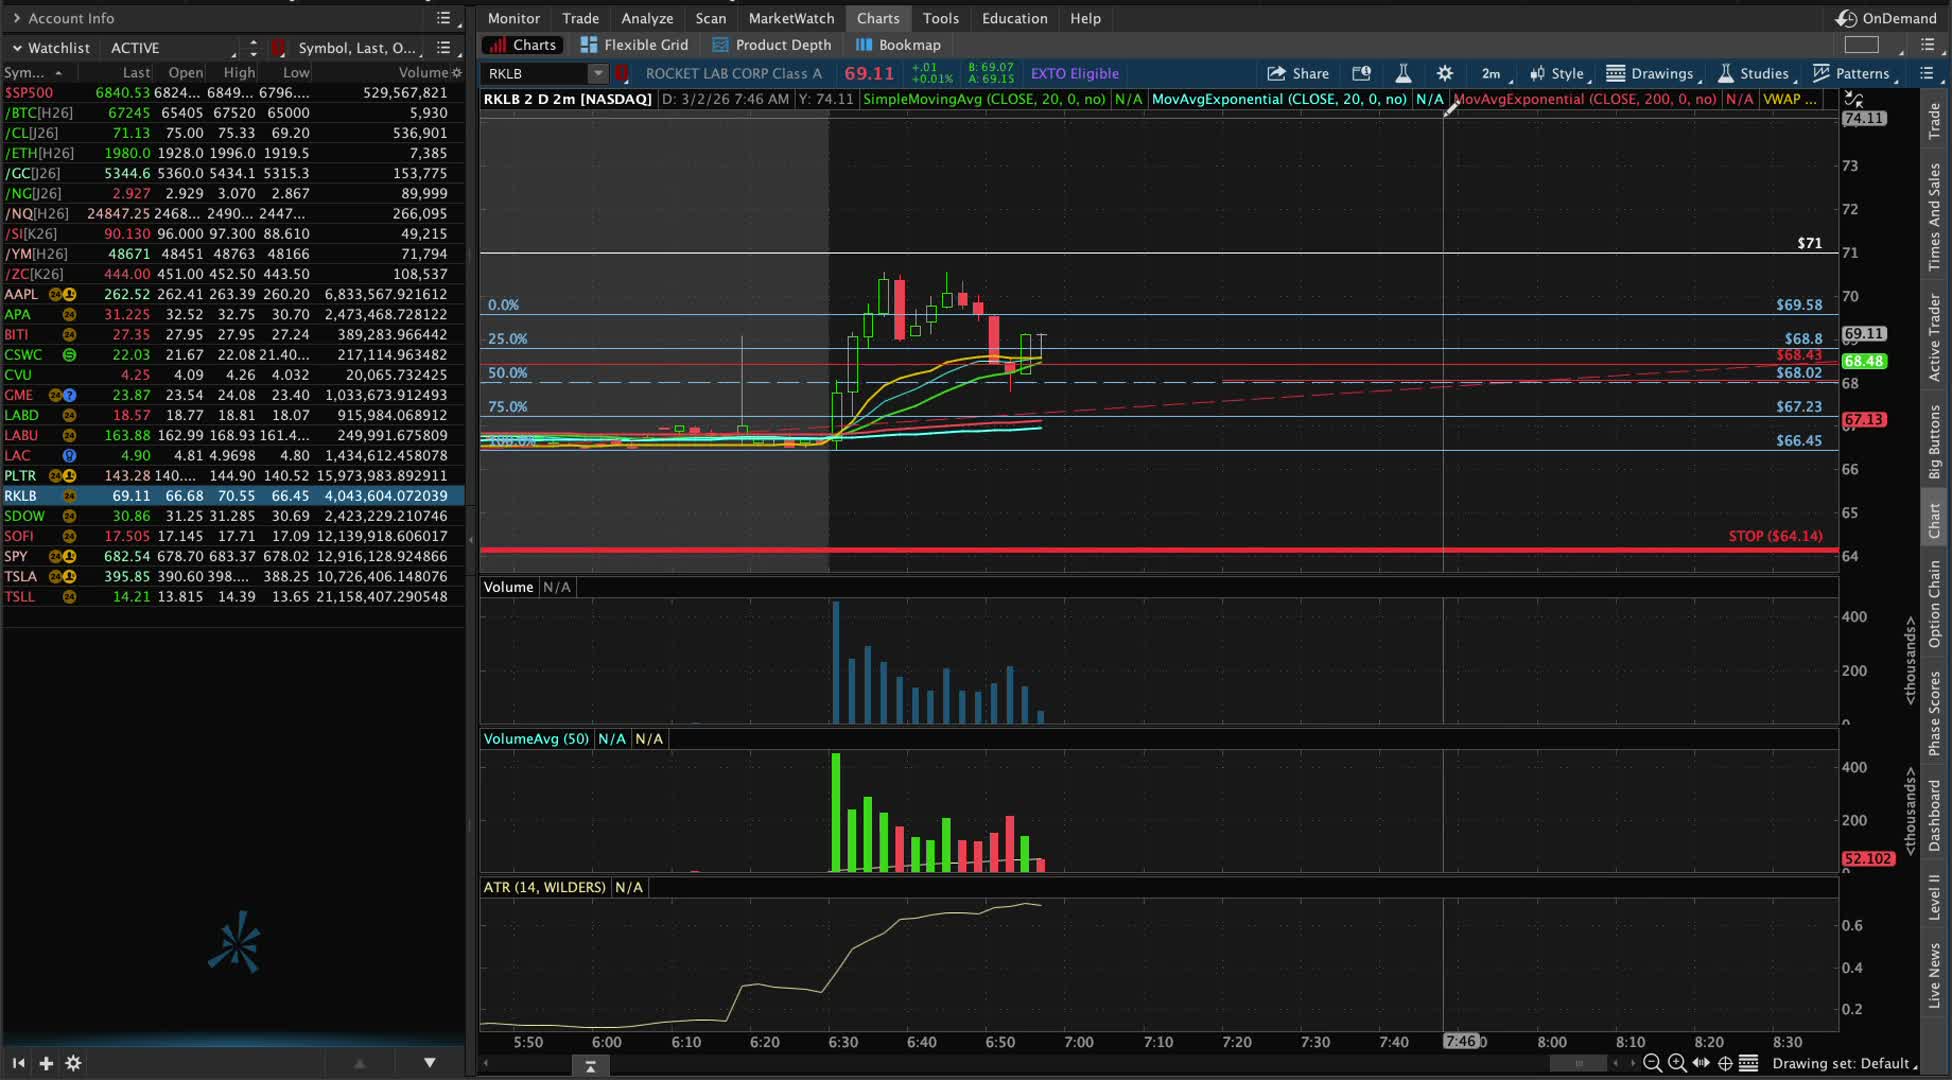Click the red symbol link color box

[x=621, y=73]
